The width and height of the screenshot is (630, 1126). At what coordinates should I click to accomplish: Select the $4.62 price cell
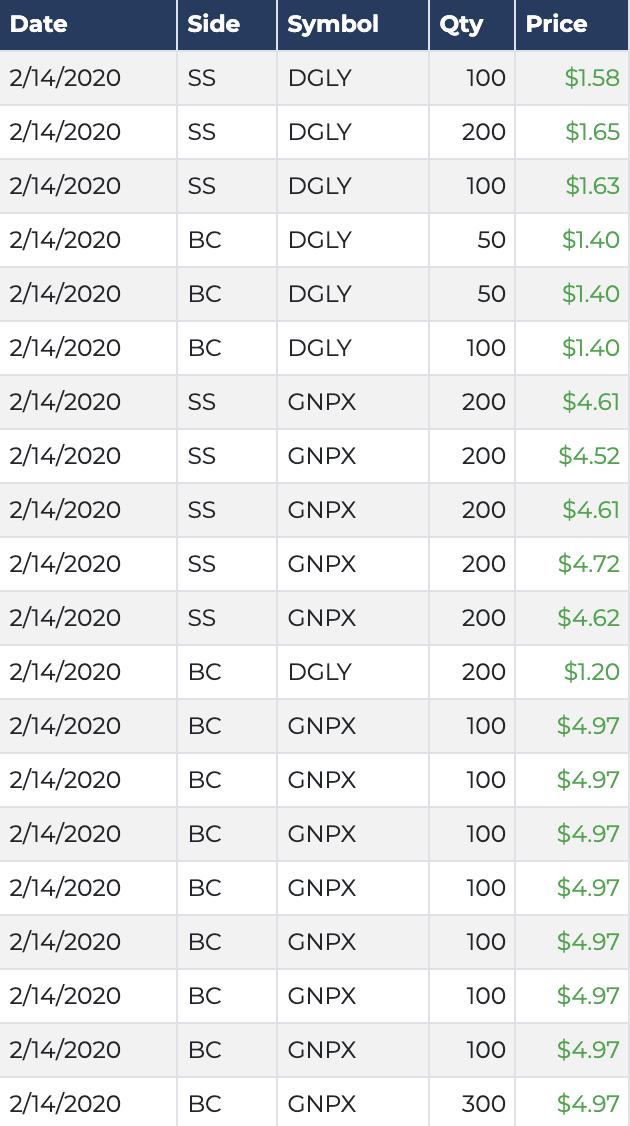[x=589, y=618]
